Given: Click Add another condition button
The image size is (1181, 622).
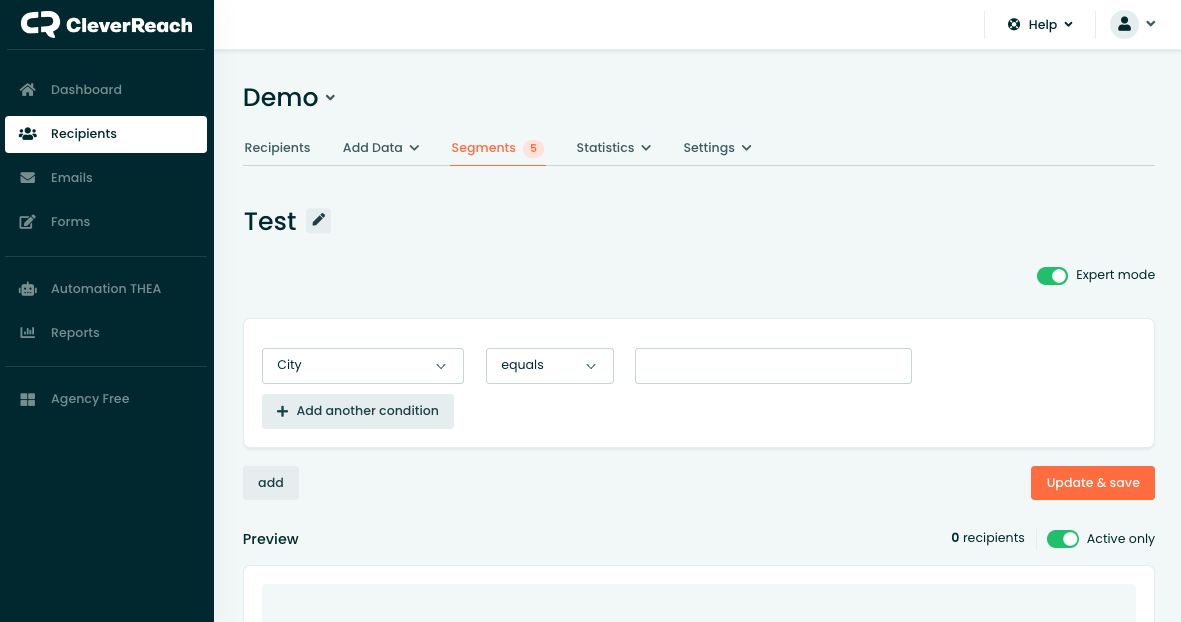Looking at the screenshot, I should pyautogui.click(x=357, y=411).
